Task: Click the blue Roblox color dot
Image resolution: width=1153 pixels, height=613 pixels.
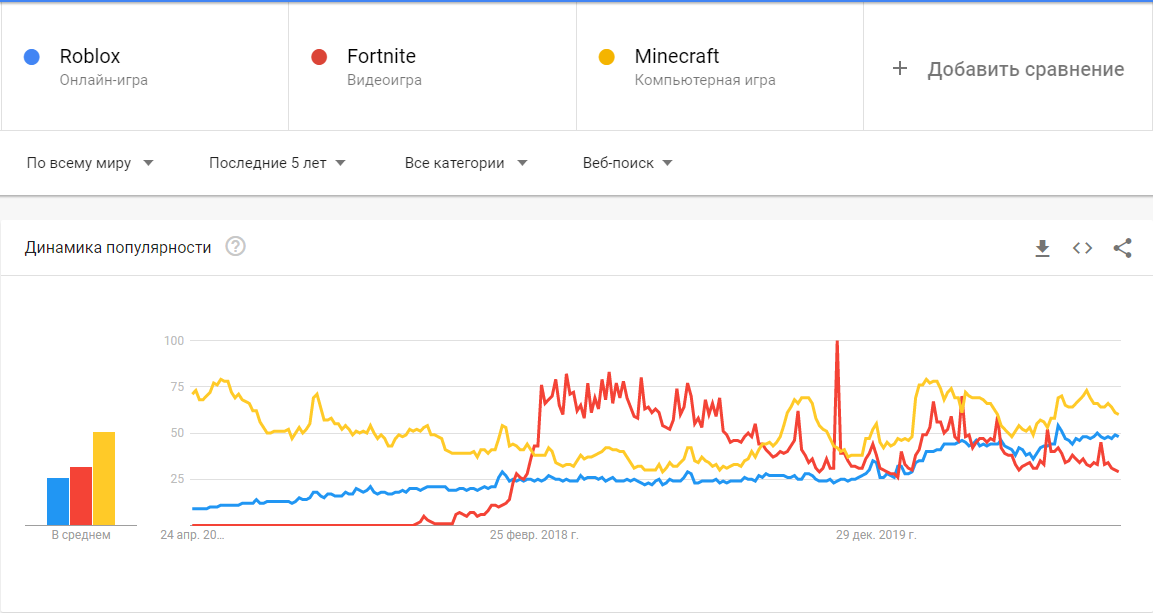Action: coord(31,57)
